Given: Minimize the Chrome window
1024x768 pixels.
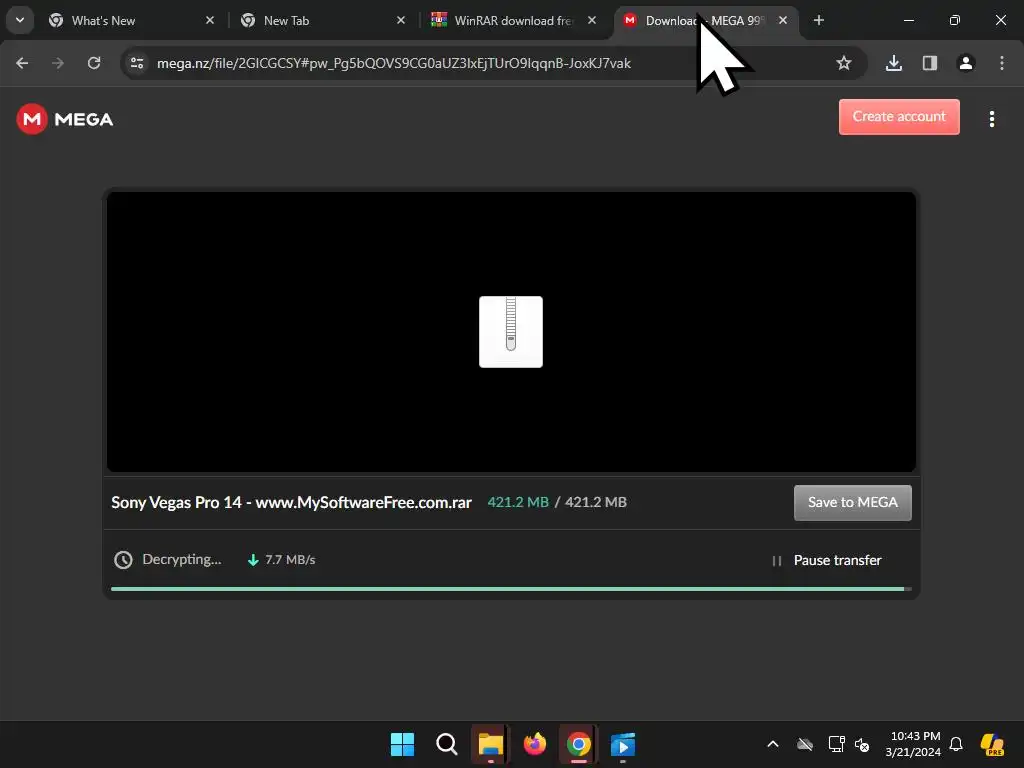Looking at the screenshot, I should tap(908, 21).
